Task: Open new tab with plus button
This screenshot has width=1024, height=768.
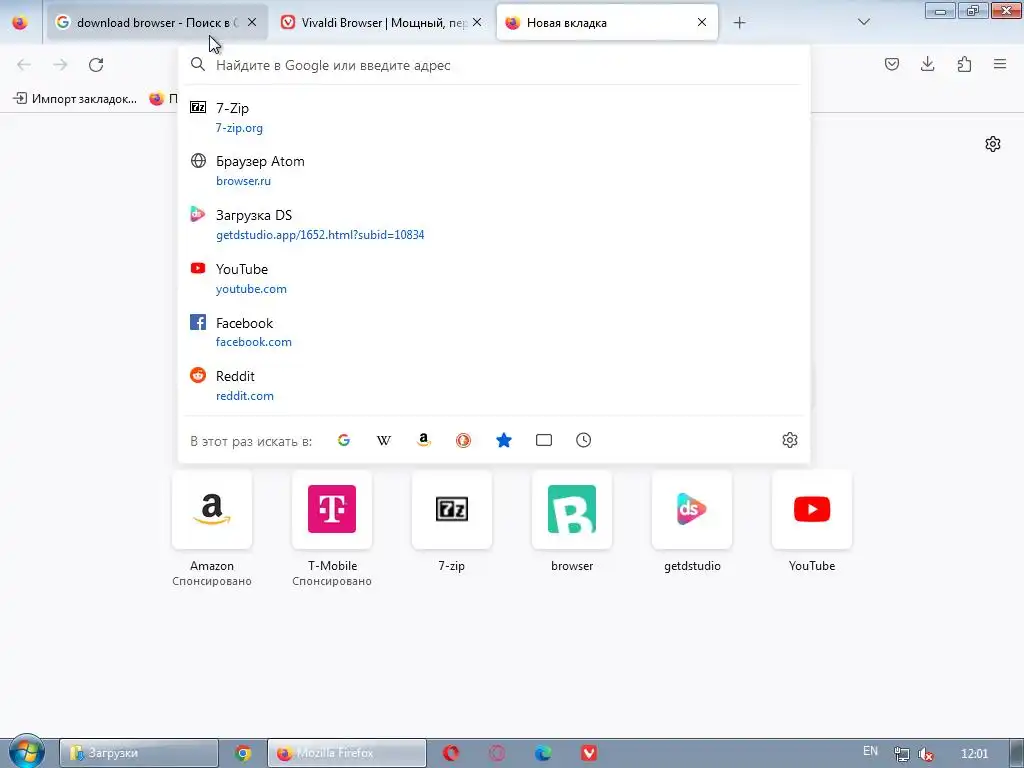Action: tap(739, 23)
